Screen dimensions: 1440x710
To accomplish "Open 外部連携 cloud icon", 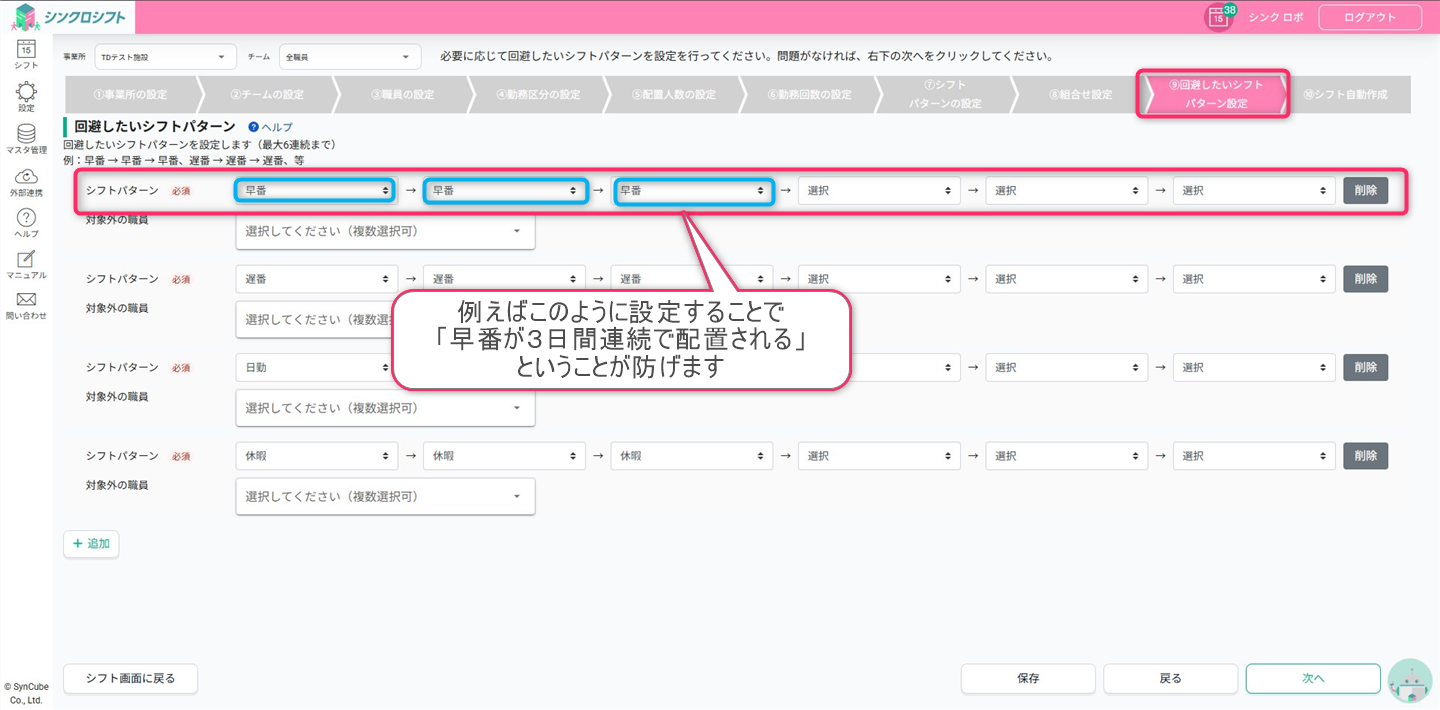I will [x=26, y=180].
